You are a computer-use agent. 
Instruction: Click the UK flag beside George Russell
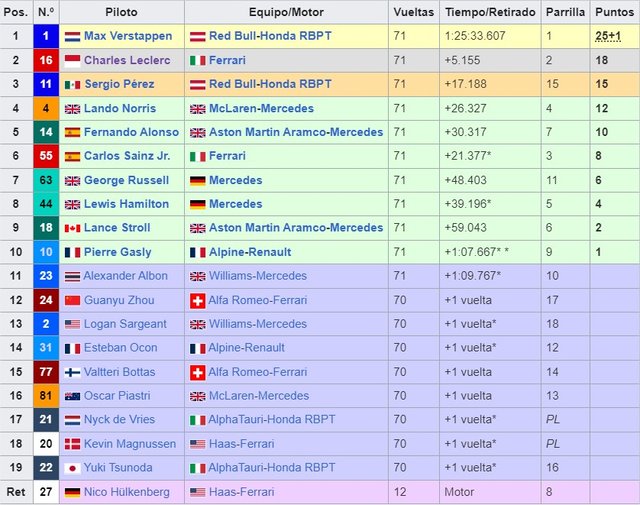click(72, 181)
